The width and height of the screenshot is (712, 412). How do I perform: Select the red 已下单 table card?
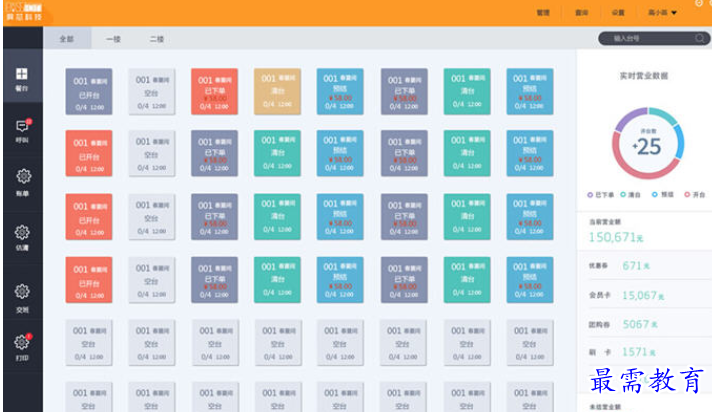214,91
